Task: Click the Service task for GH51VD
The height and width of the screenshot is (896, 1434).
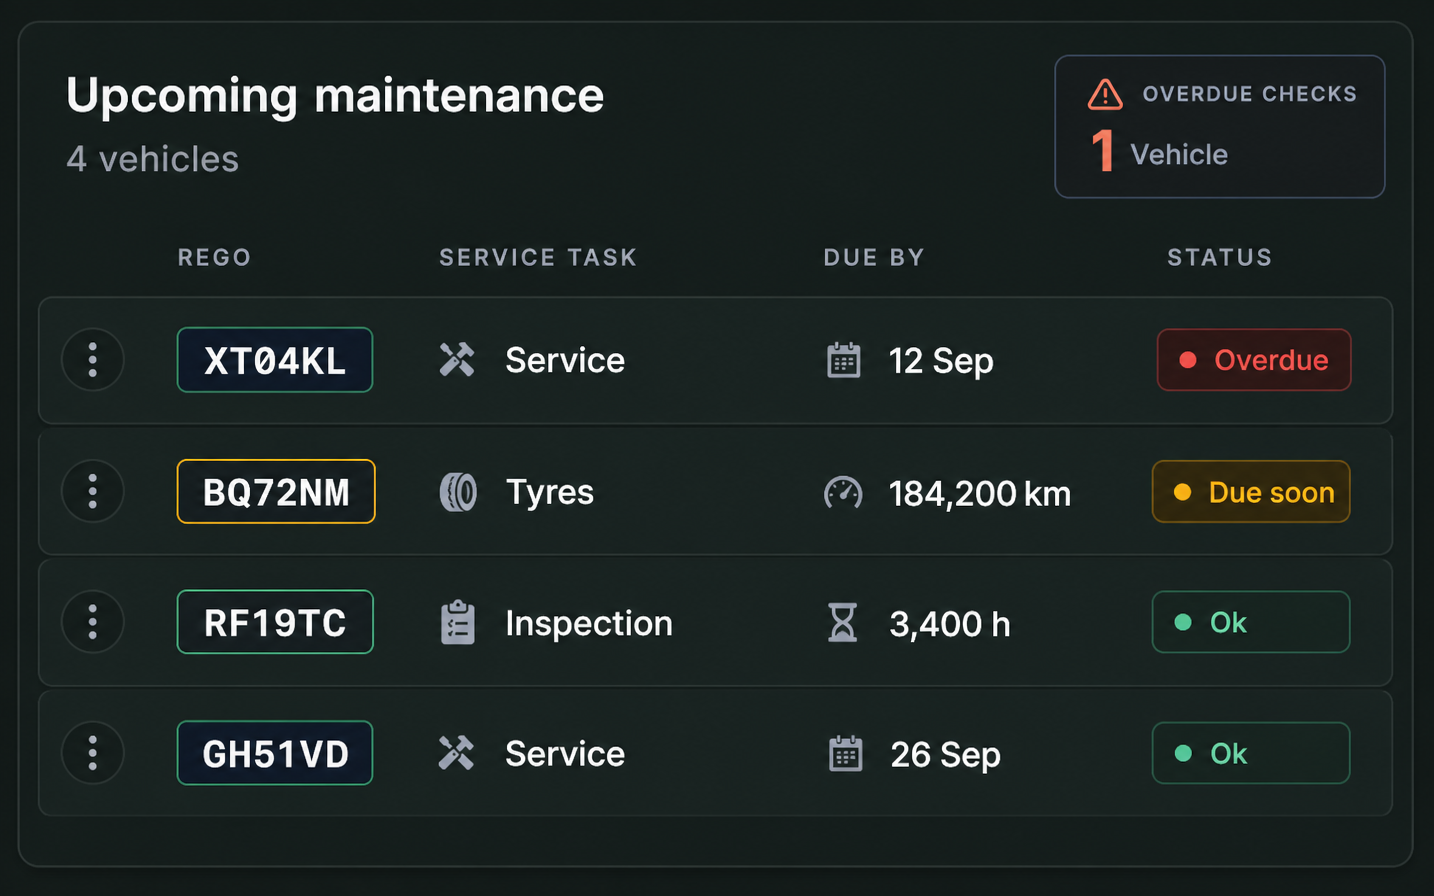Action: (565, 753)
